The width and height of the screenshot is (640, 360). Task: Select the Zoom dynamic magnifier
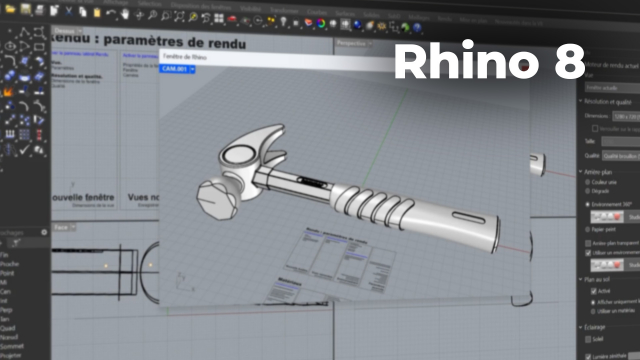tap(152, 16)
